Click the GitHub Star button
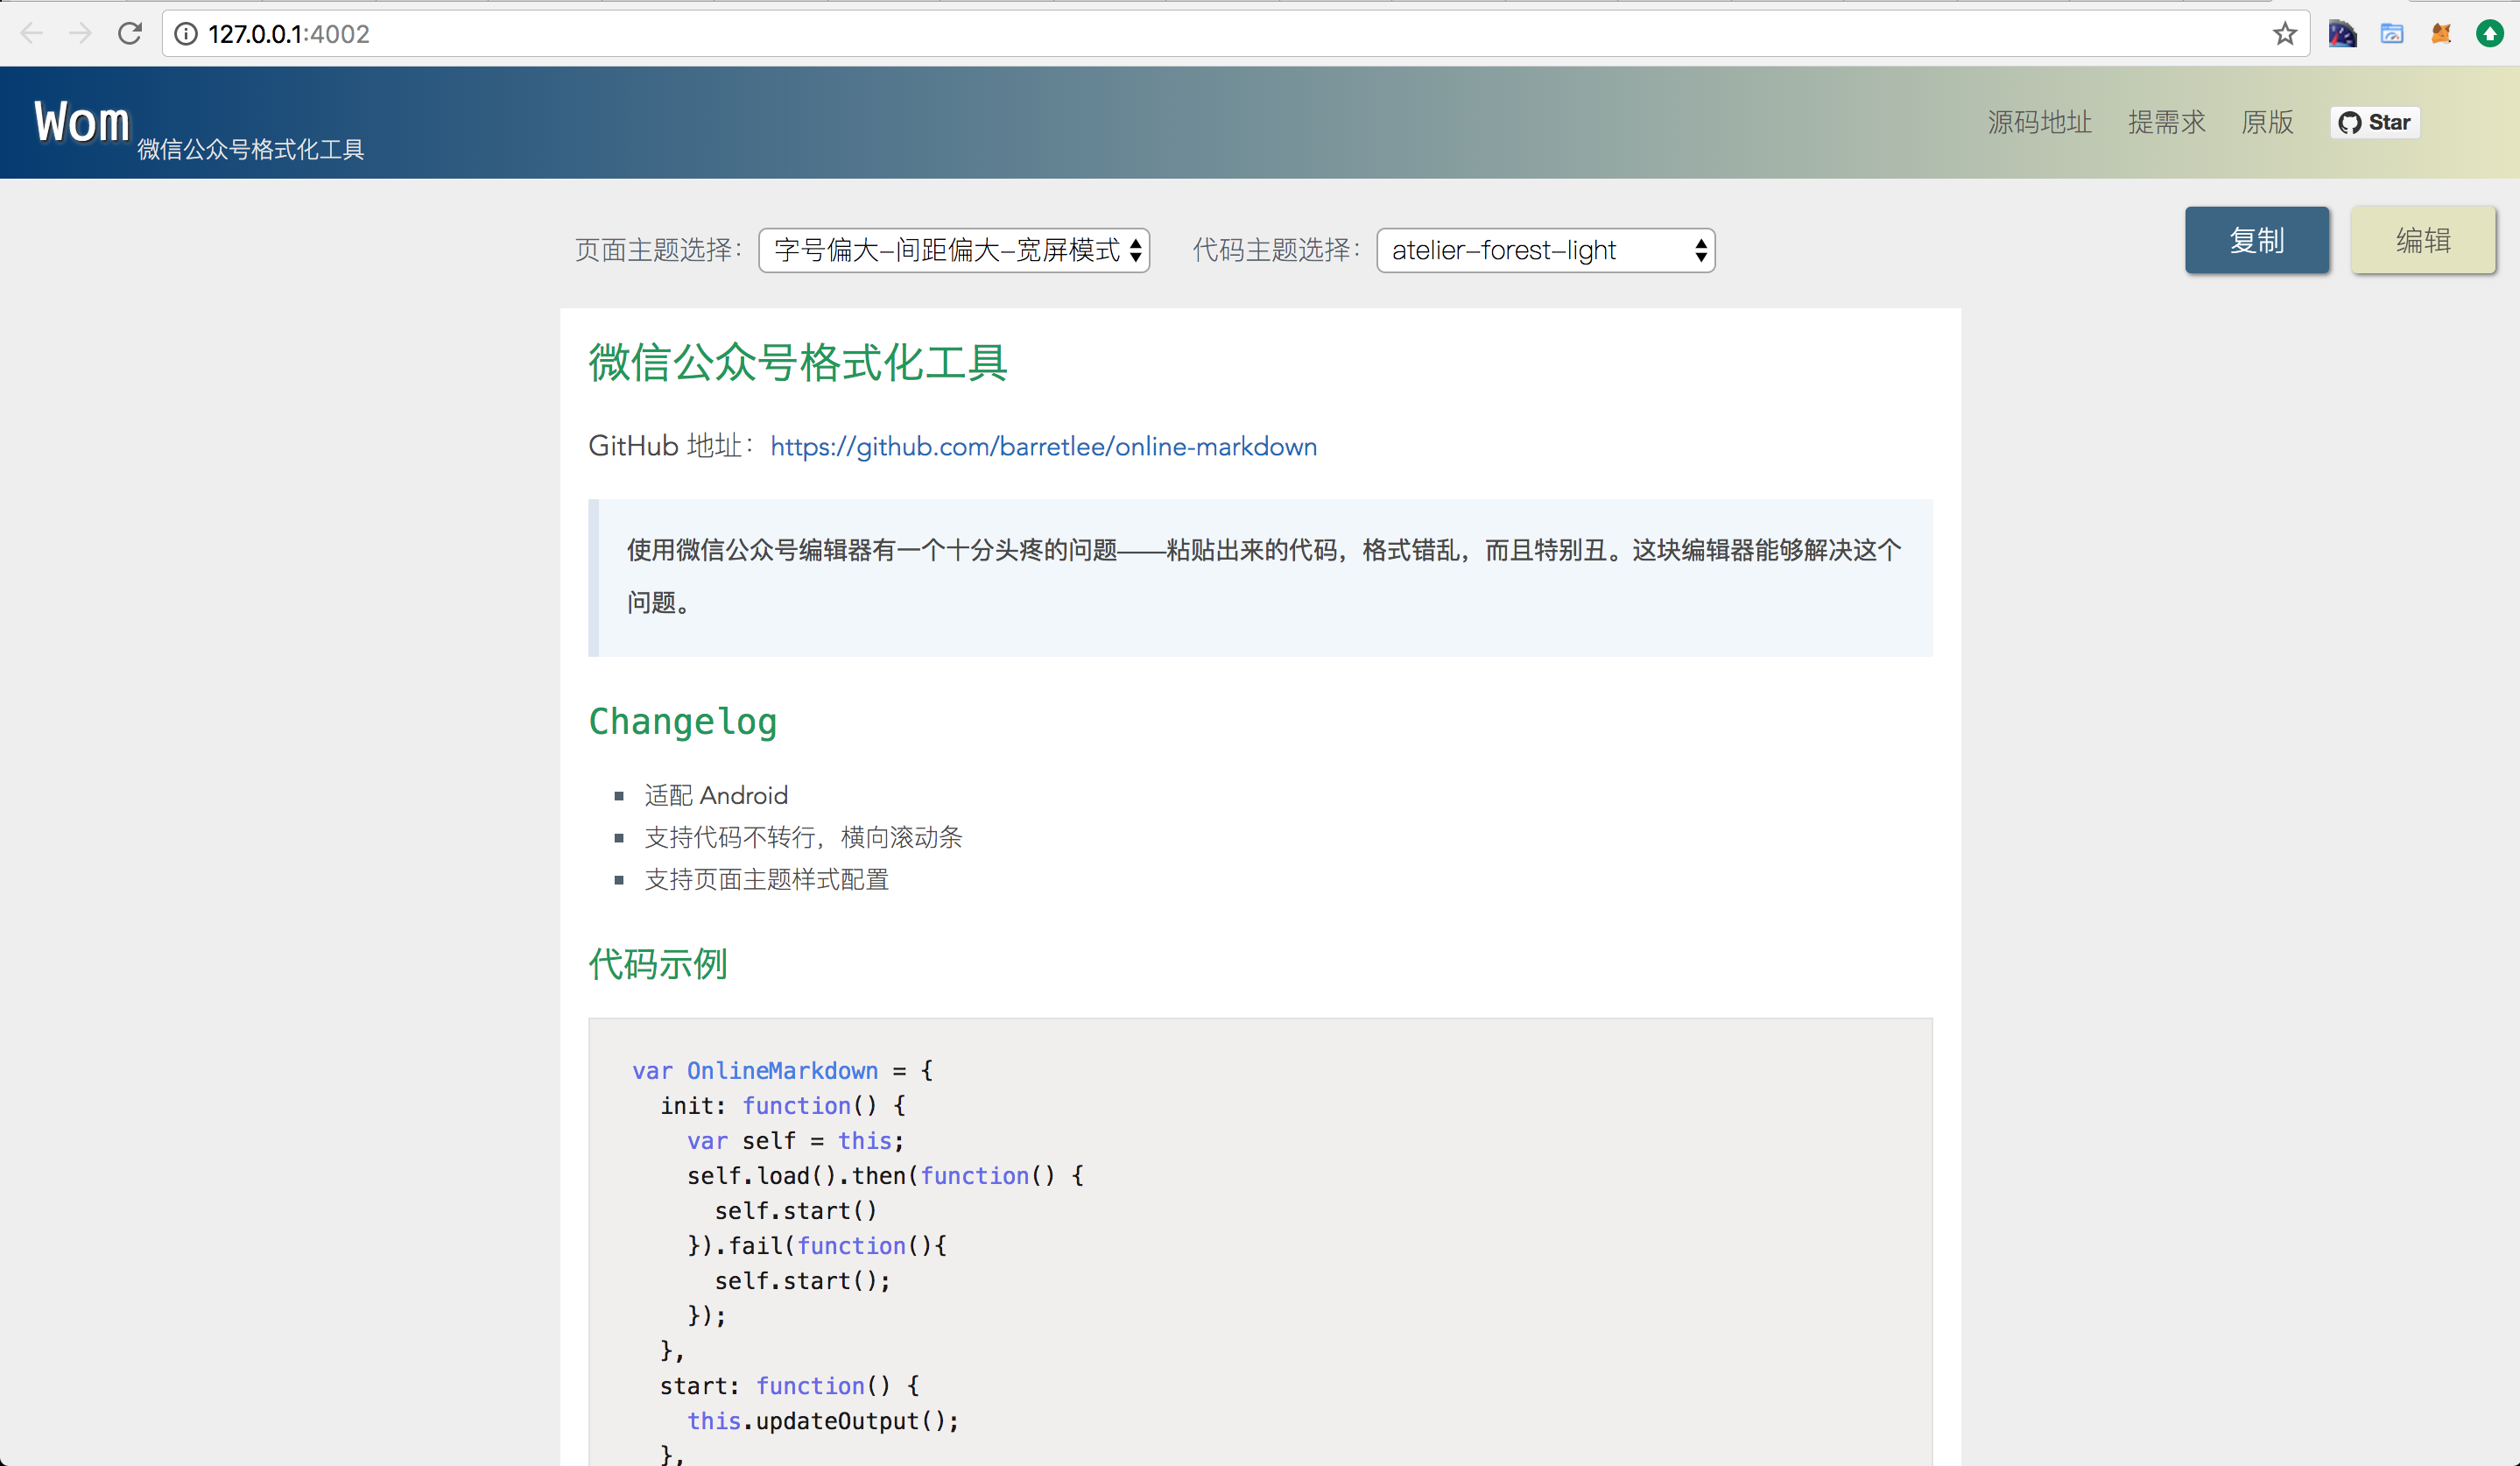Screen dimensions: 2520x1466 tap(2375, 122)
